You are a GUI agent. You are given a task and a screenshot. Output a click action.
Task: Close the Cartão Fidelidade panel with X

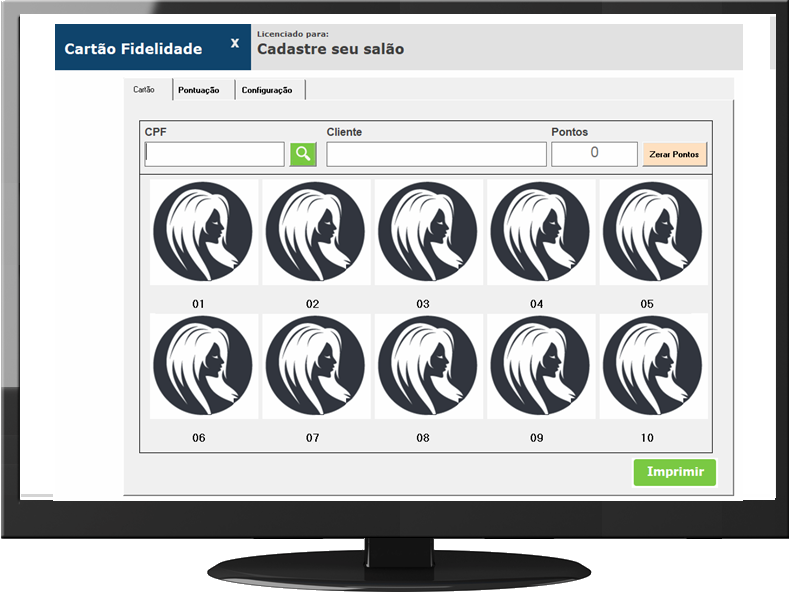pos(235,44)
